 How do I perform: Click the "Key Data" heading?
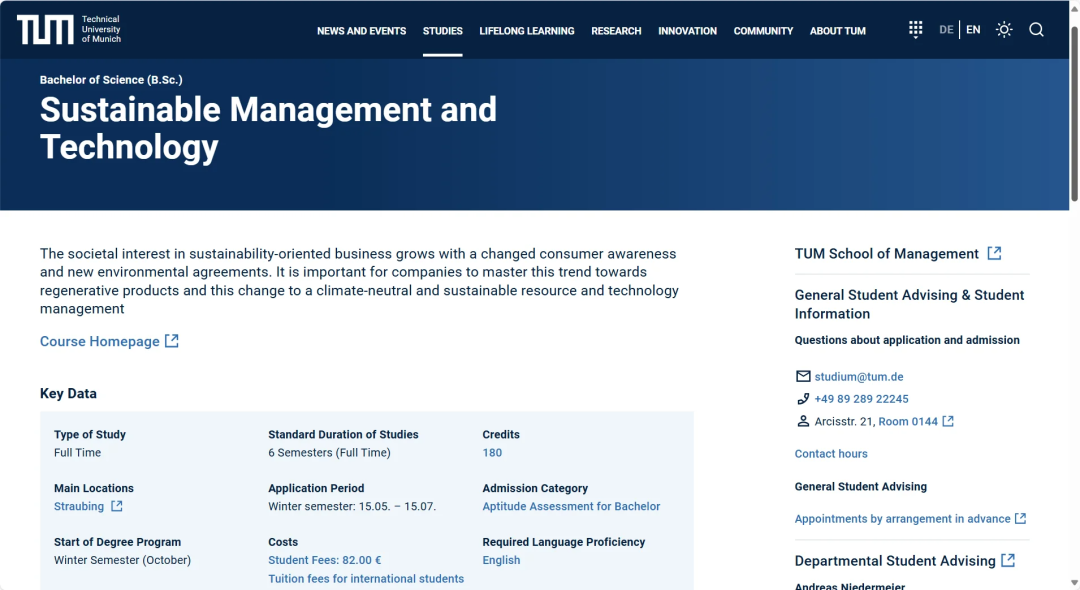(x=68, y=394)
